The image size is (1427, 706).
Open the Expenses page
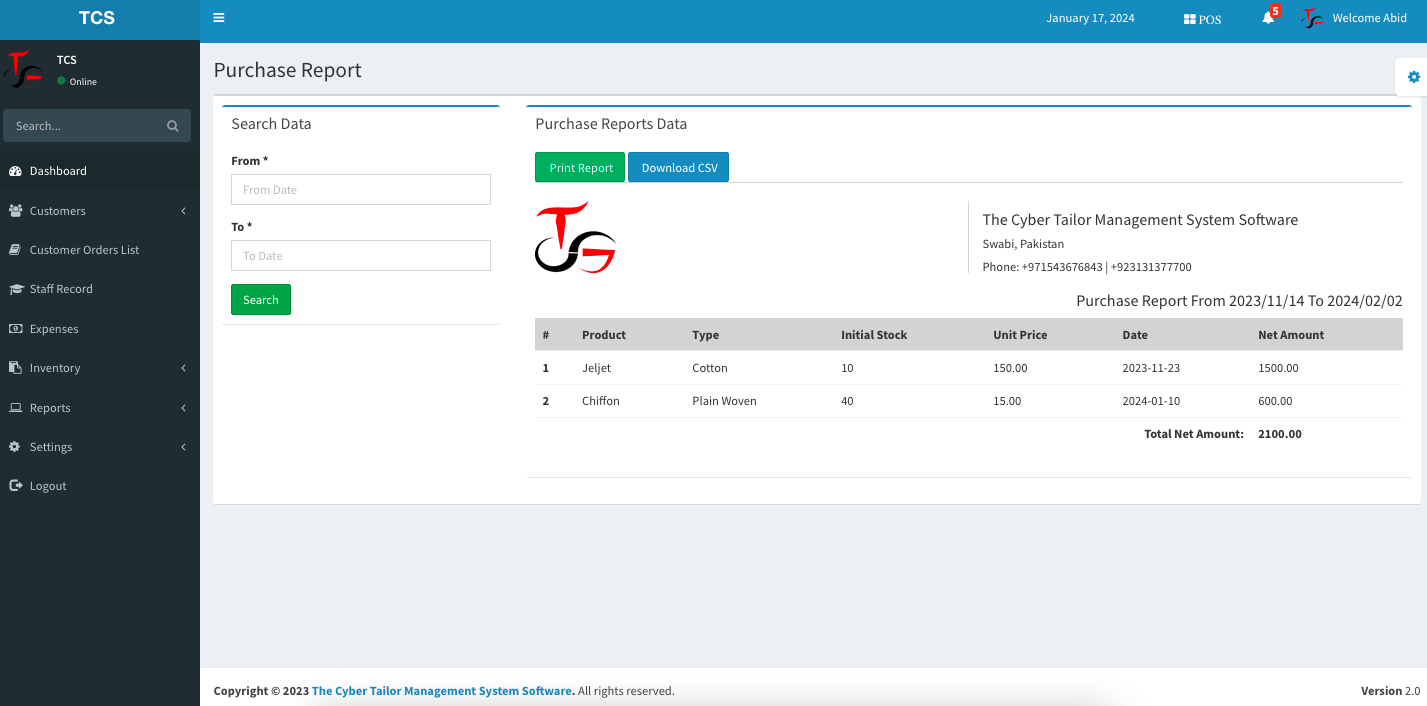click(x=51, y=328)
